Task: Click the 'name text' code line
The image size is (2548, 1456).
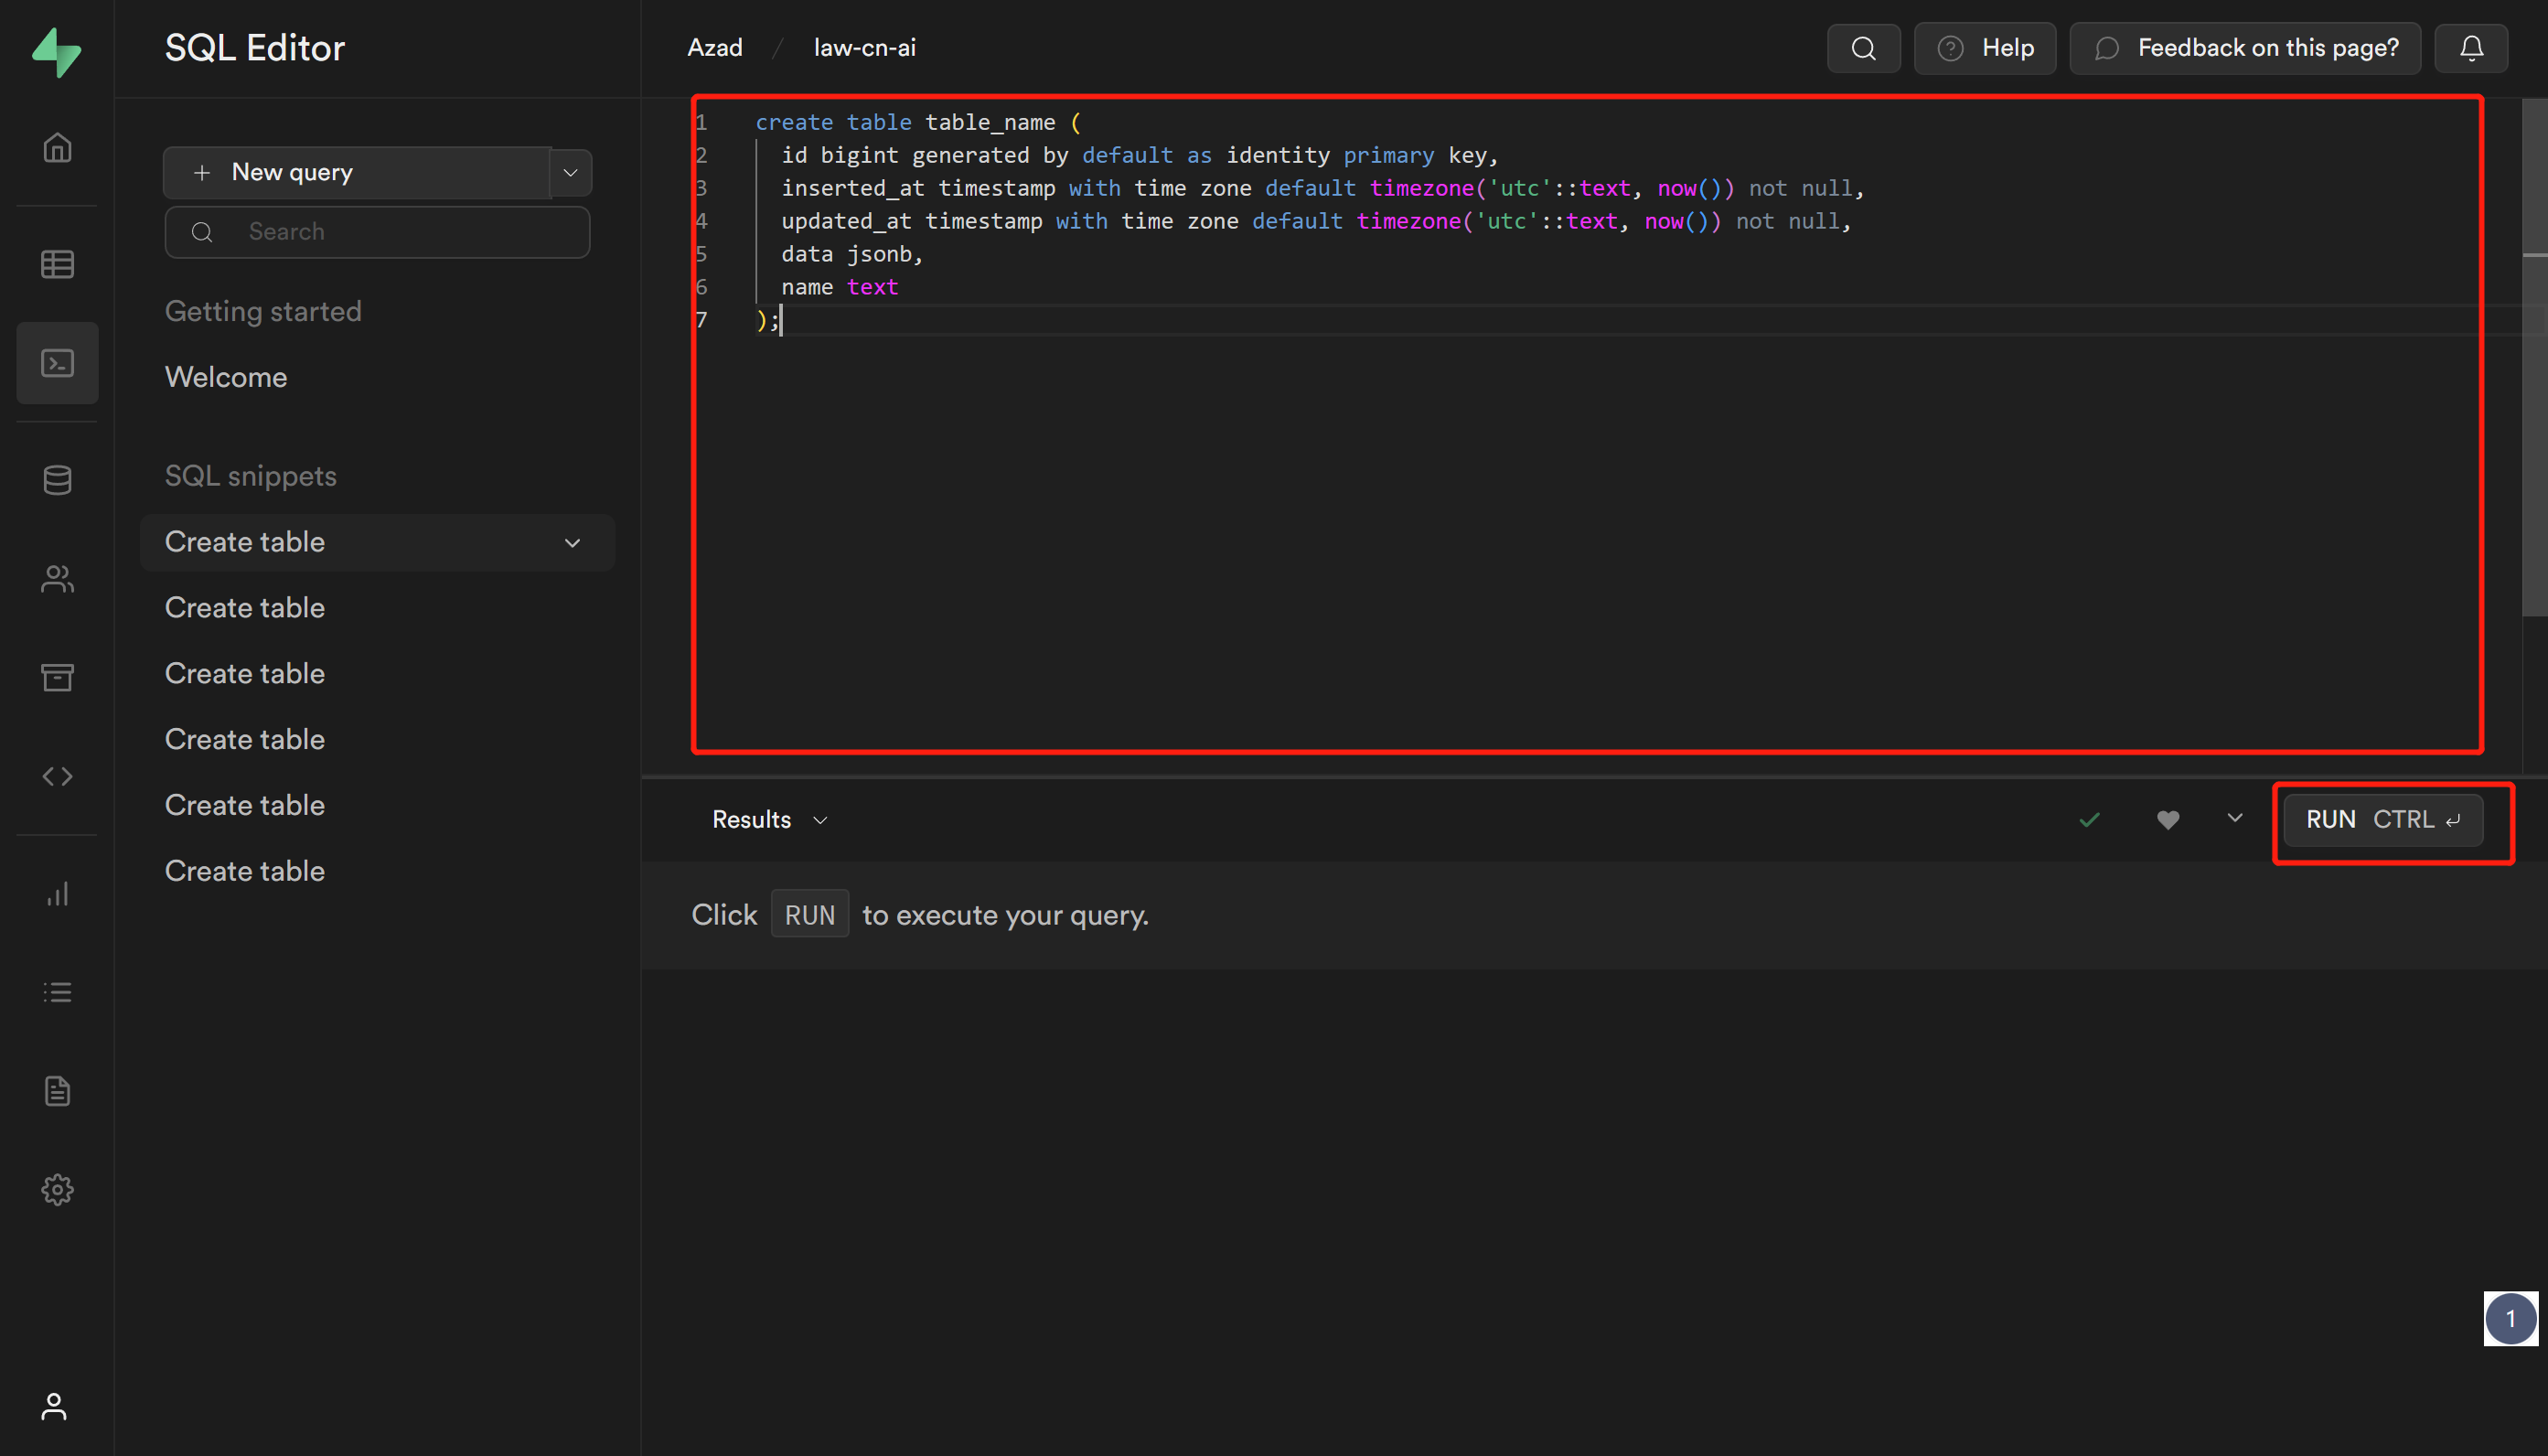Action: pos(840,287)
